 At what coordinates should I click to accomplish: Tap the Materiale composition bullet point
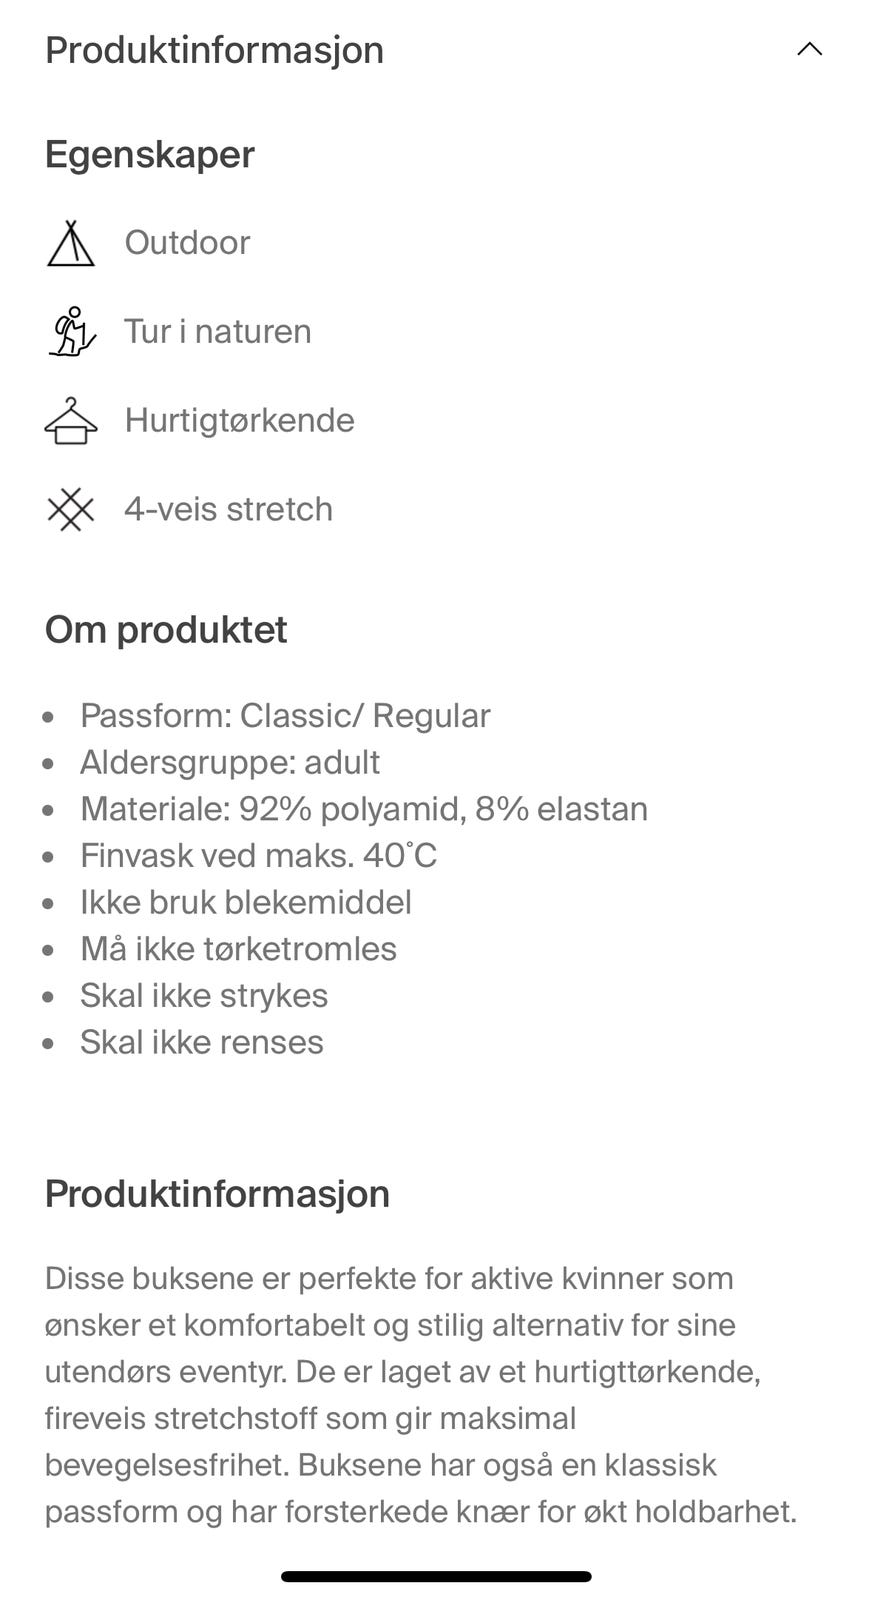(x=363, y=808)
